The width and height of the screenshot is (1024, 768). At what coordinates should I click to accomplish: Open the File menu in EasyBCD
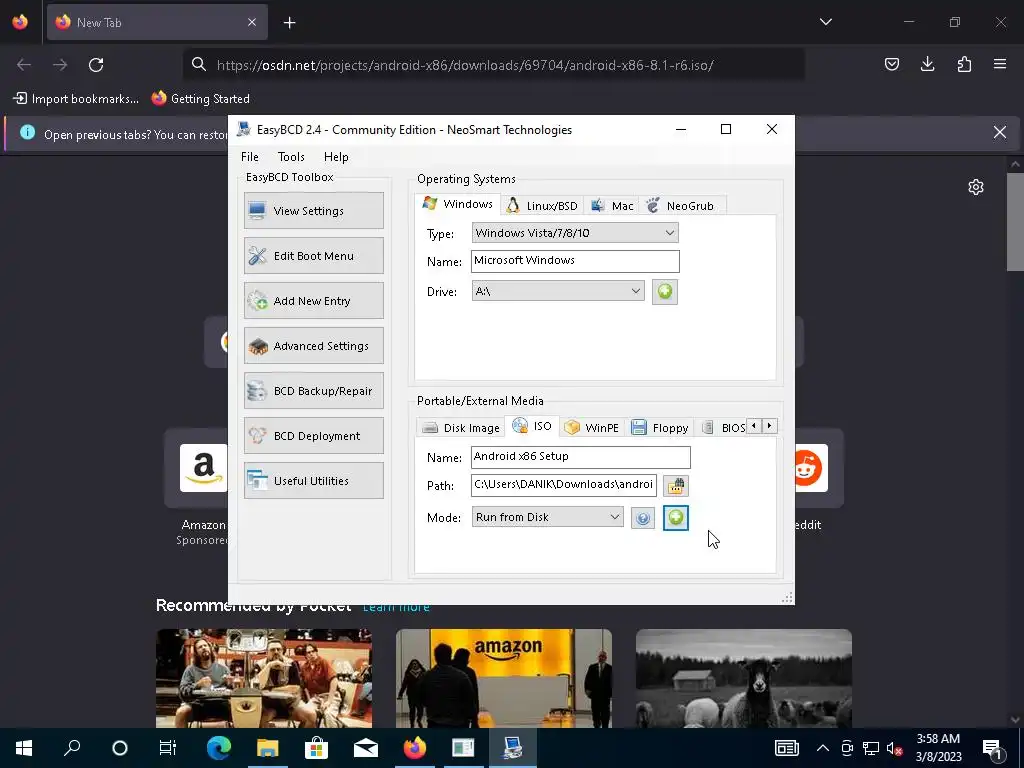click(x=249, y=157)
